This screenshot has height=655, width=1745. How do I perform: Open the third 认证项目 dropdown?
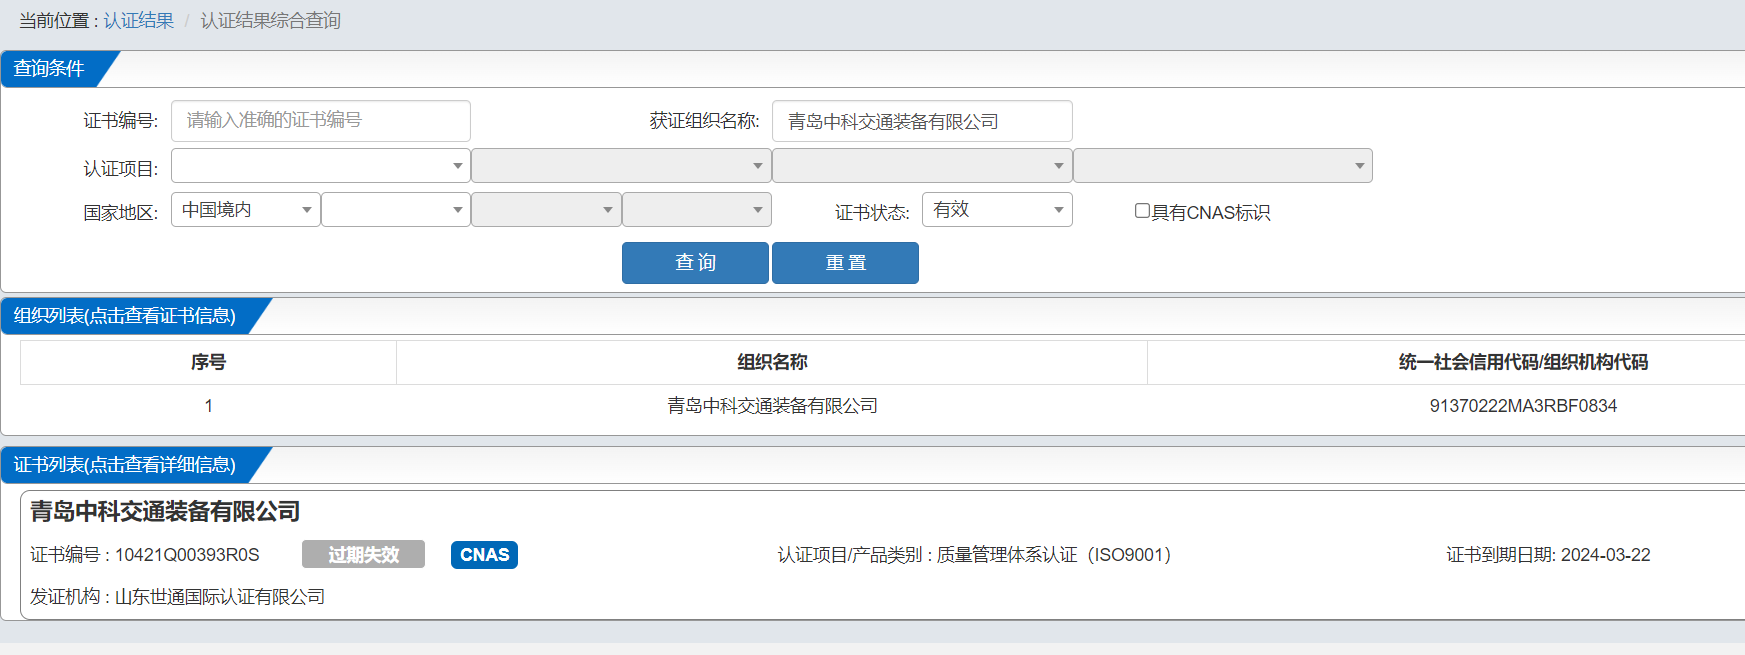point(923,166)
